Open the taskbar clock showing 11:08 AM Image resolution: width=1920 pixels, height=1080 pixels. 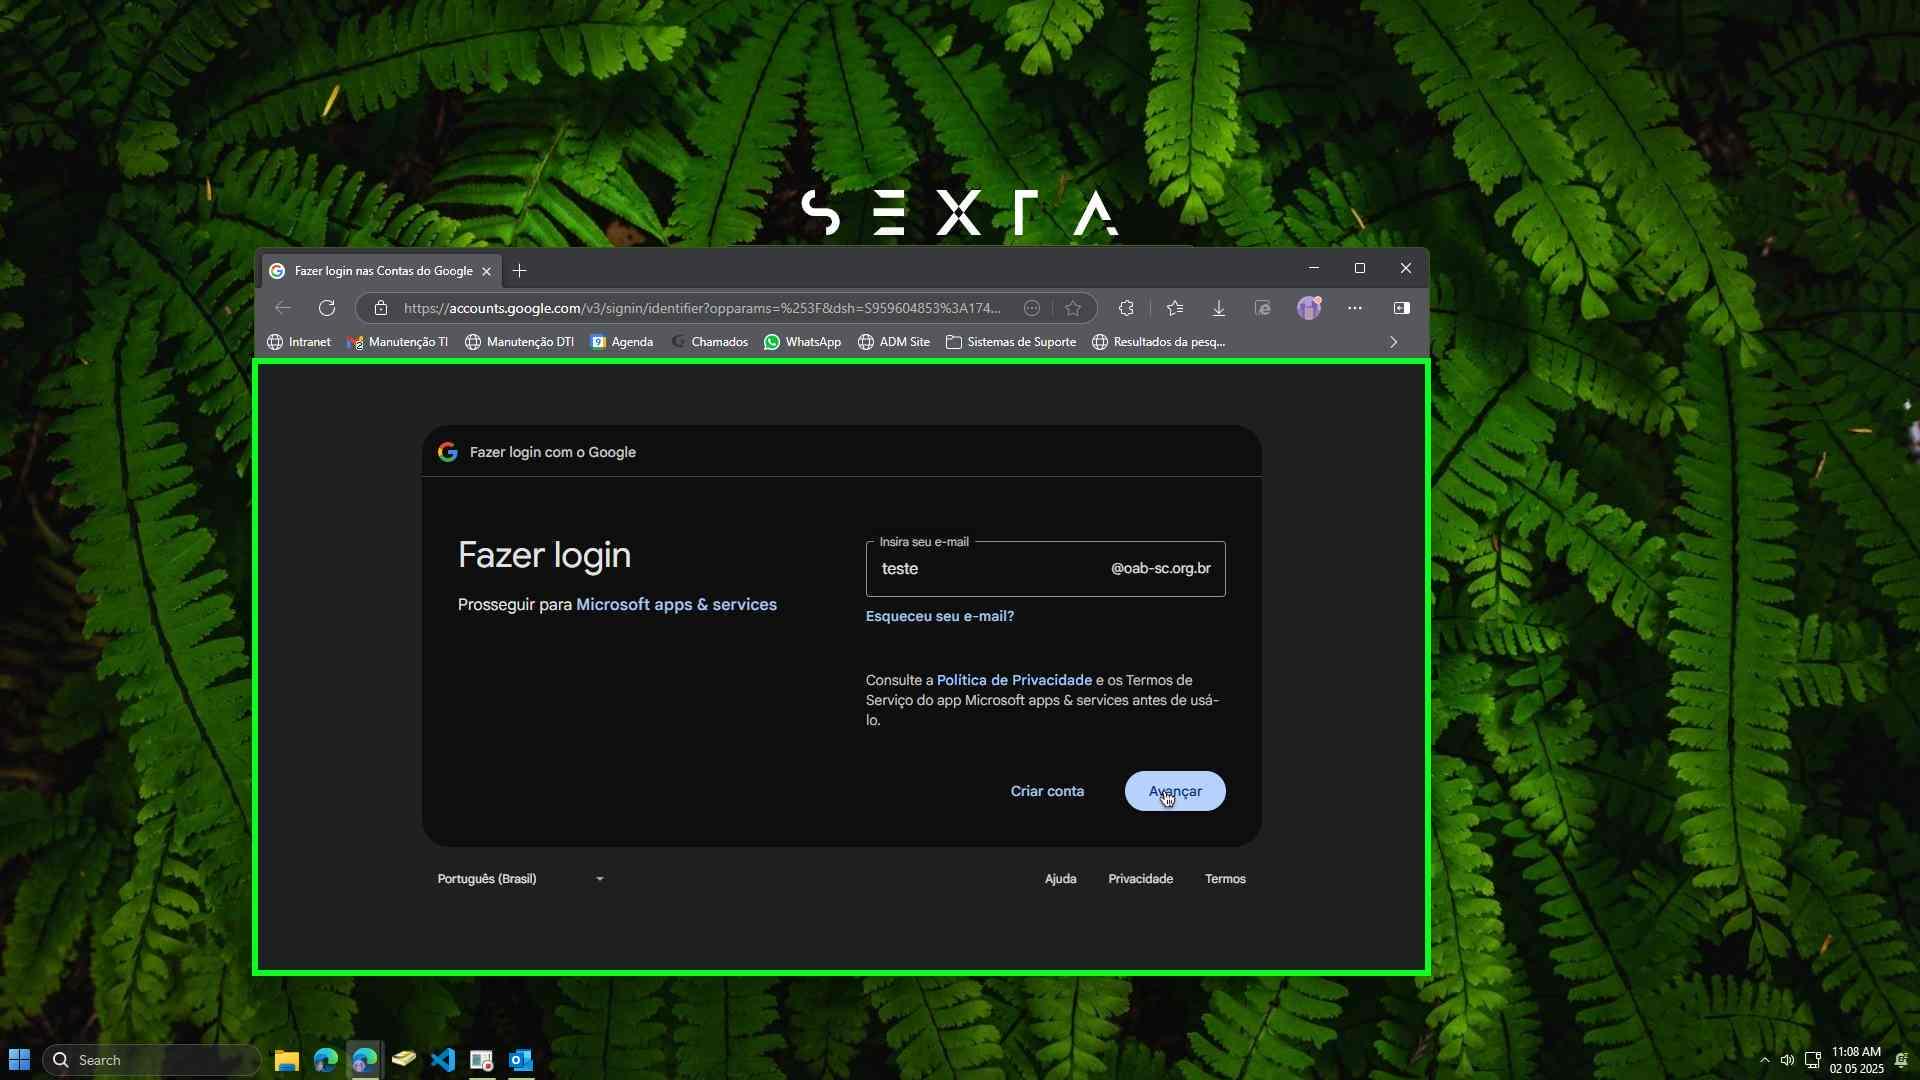pyautogui.click(x=1857, y=1060)
